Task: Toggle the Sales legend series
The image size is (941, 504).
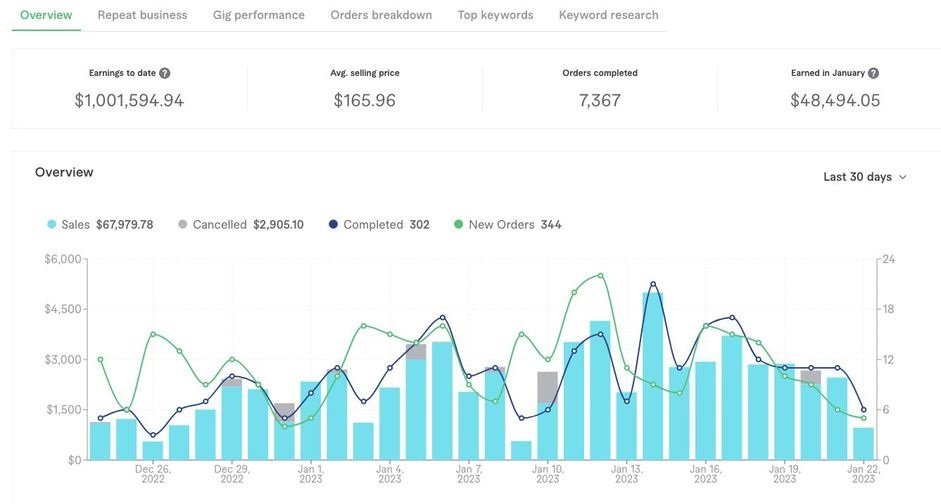Action: 100,224
